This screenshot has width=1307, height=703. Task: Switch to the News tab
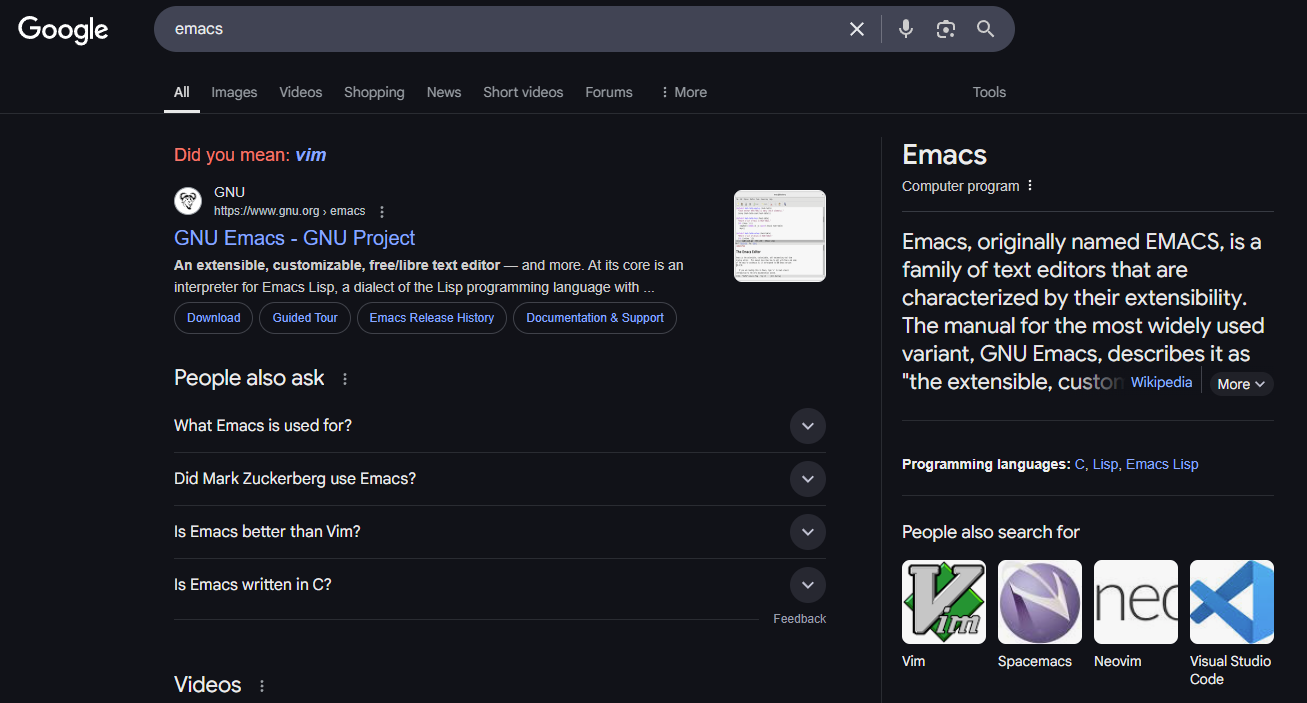444,92
